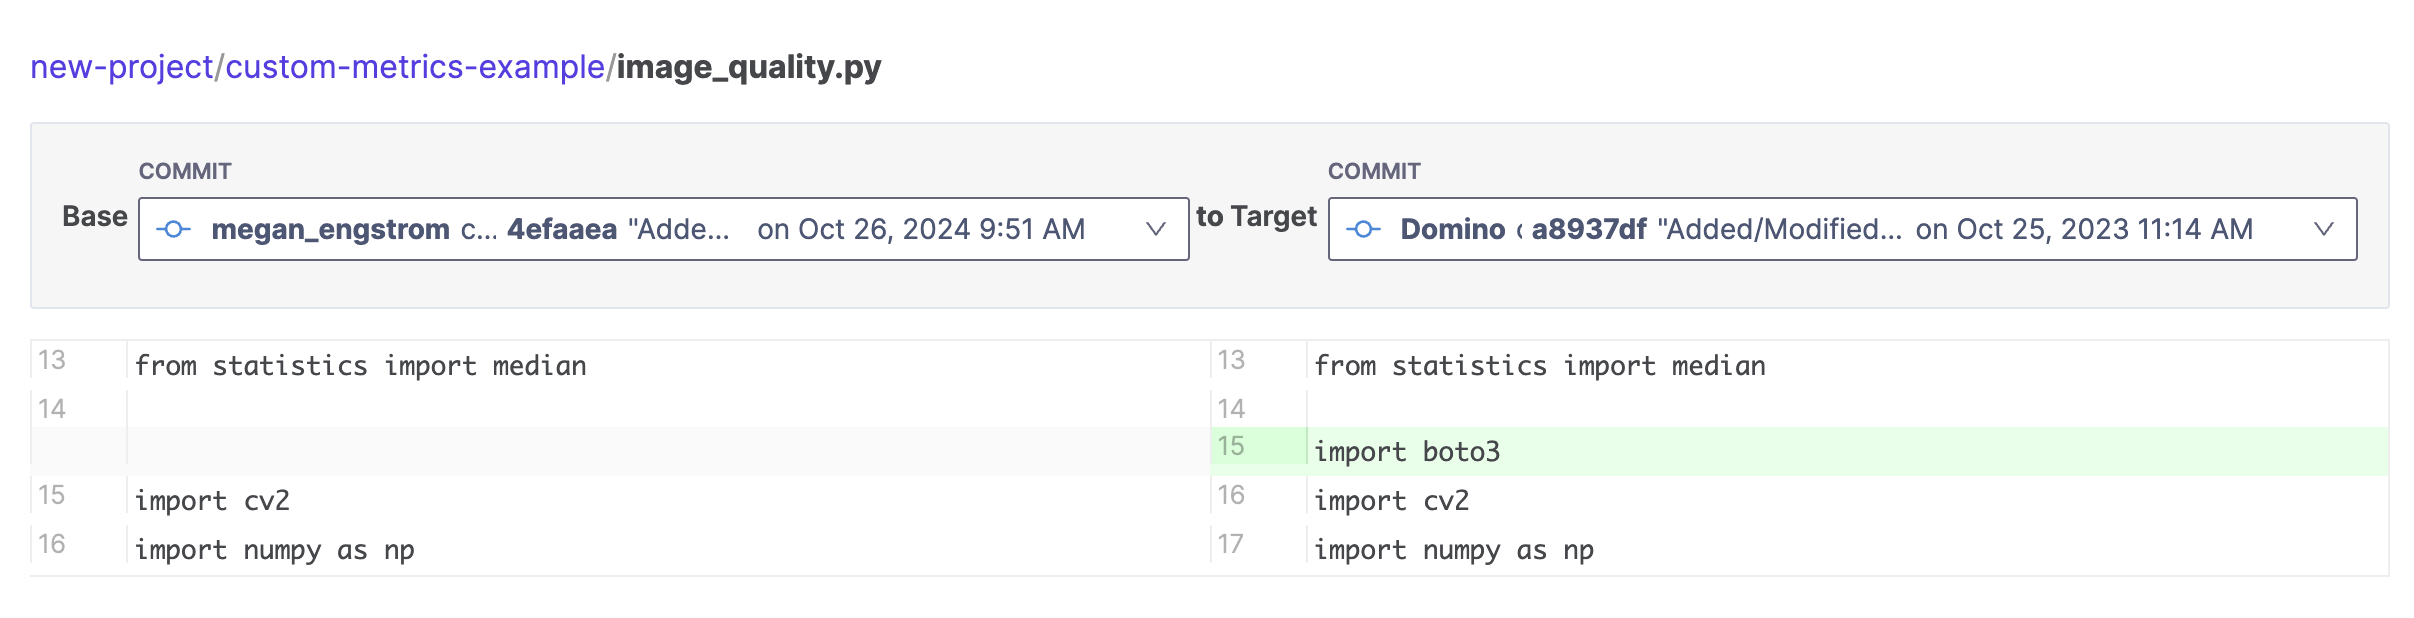This screenshot has width=2414, height=618.
Task: Click 'from statistics import median' in base pane
Action: click(360, 366)
